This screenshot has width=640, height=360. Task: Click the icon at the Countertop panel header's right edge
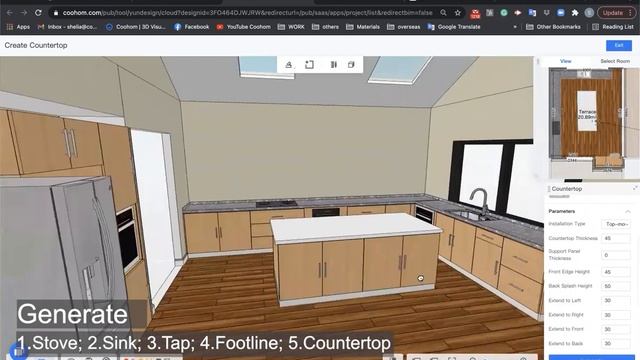pos(635,188)
